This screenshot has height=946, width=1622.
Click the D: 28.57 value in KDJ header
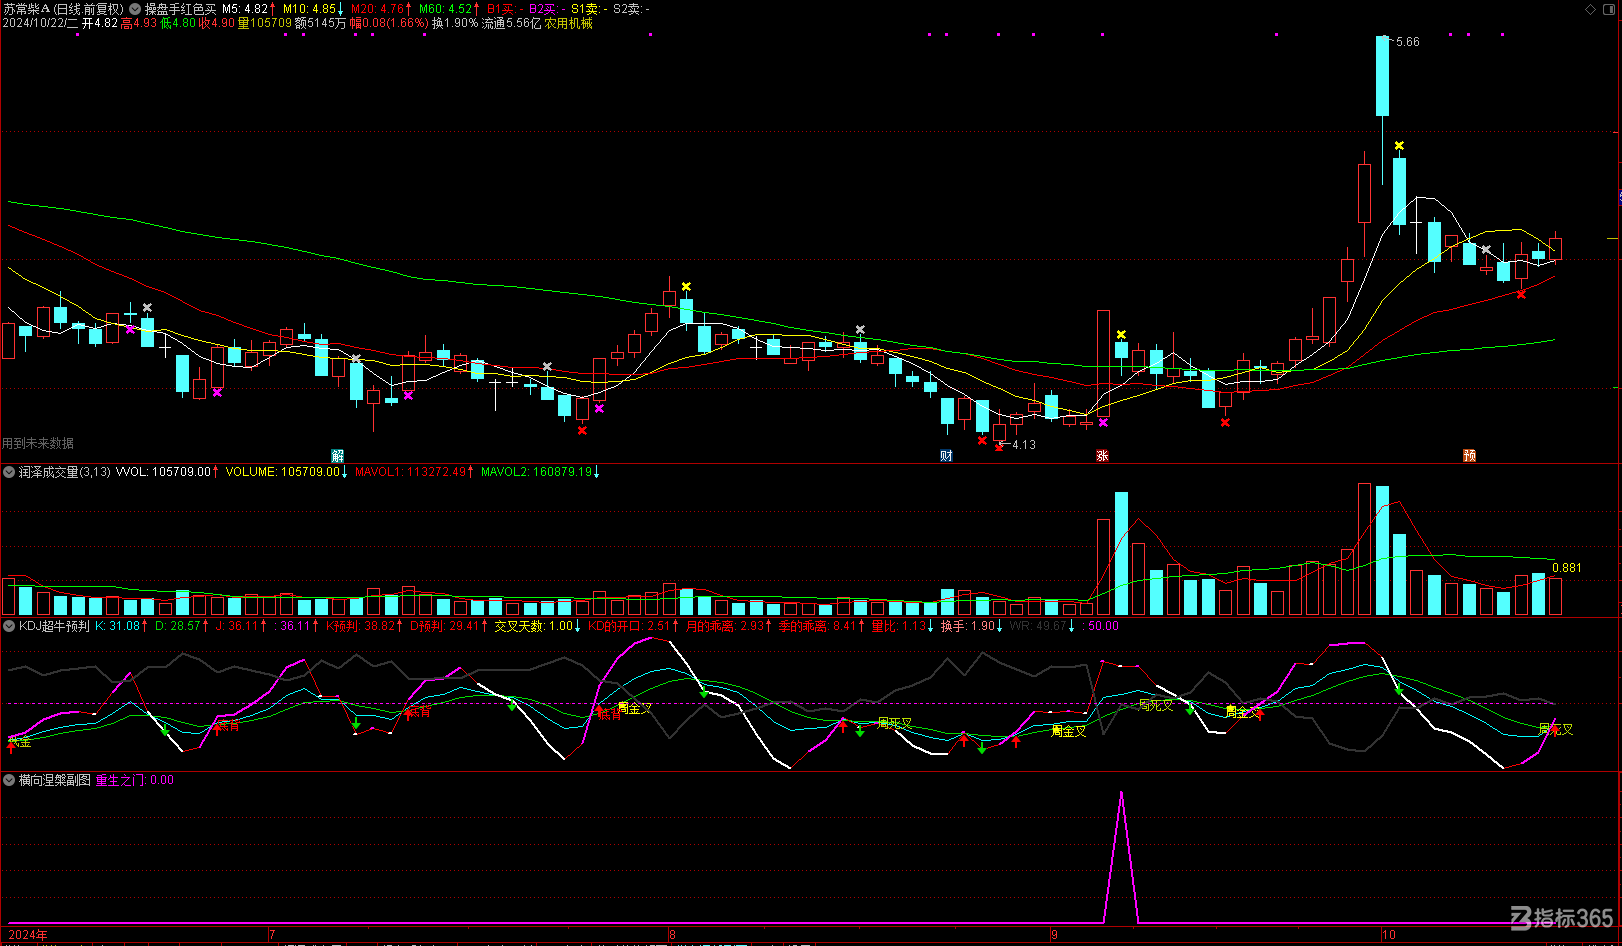coord(177,626)
